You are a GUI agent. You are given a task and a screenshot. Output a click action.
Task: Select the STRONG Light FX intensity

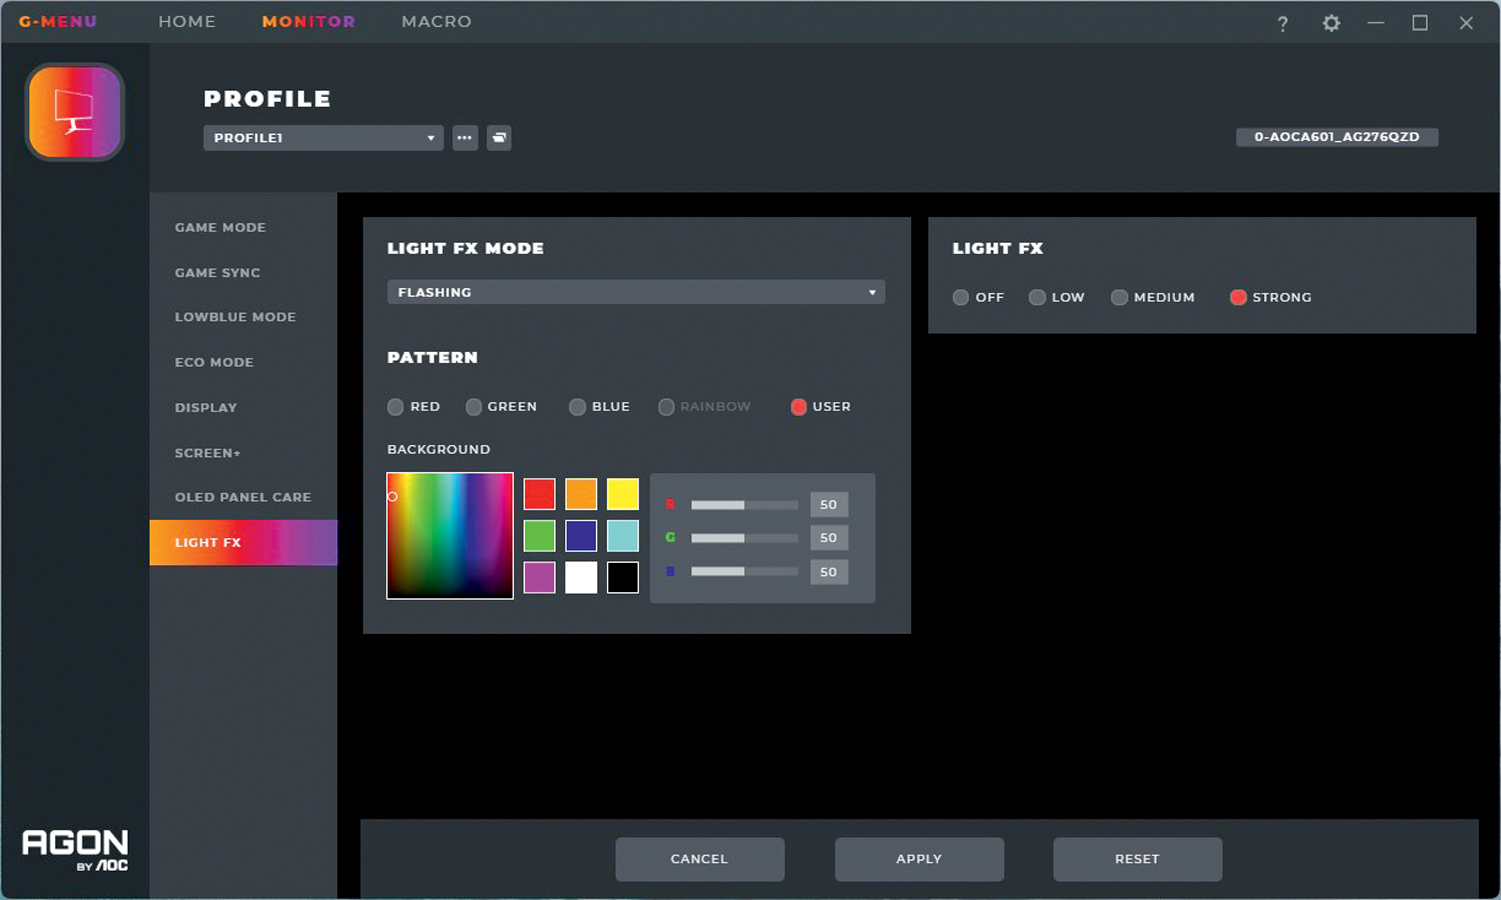[1238, 297]
